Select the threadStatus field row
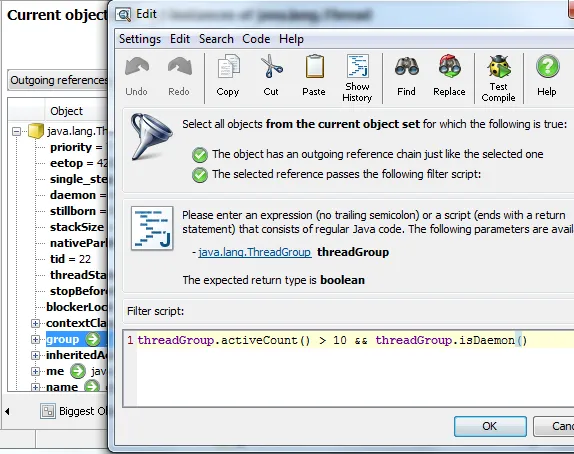This screenshot has width=574, height=454. 78,275
